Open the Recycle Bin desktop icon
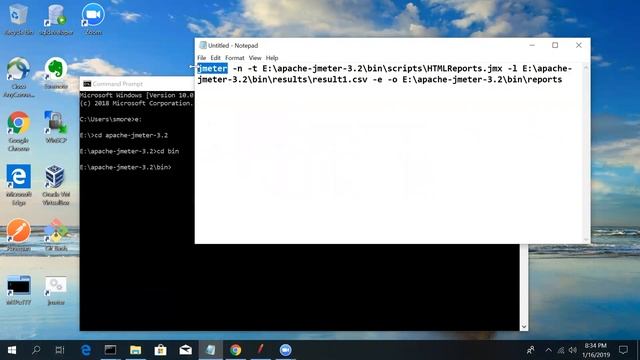This screenshot has height=360, width=640. coord(18,18)
